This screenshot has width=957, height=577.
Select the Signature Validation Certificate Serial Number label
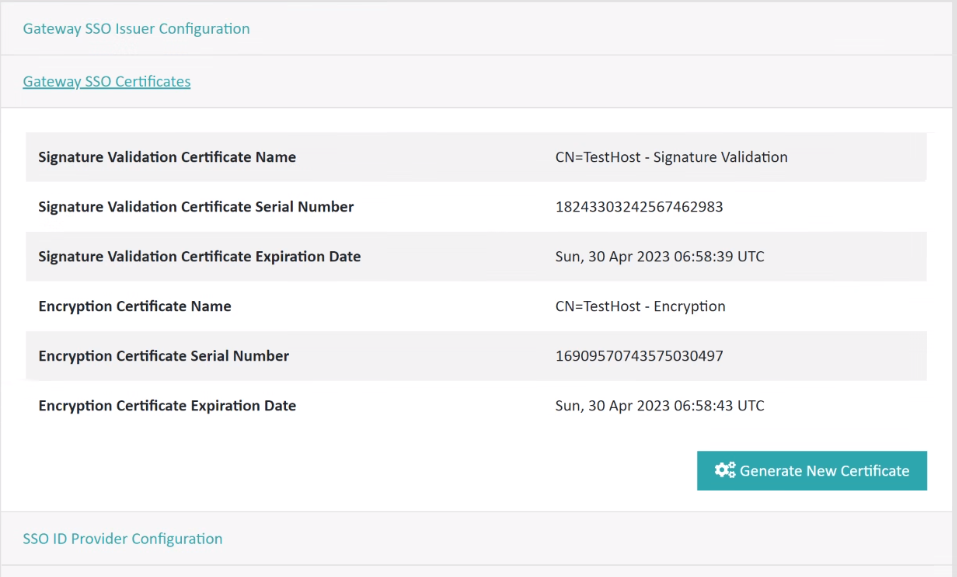[x=196, y=207]
